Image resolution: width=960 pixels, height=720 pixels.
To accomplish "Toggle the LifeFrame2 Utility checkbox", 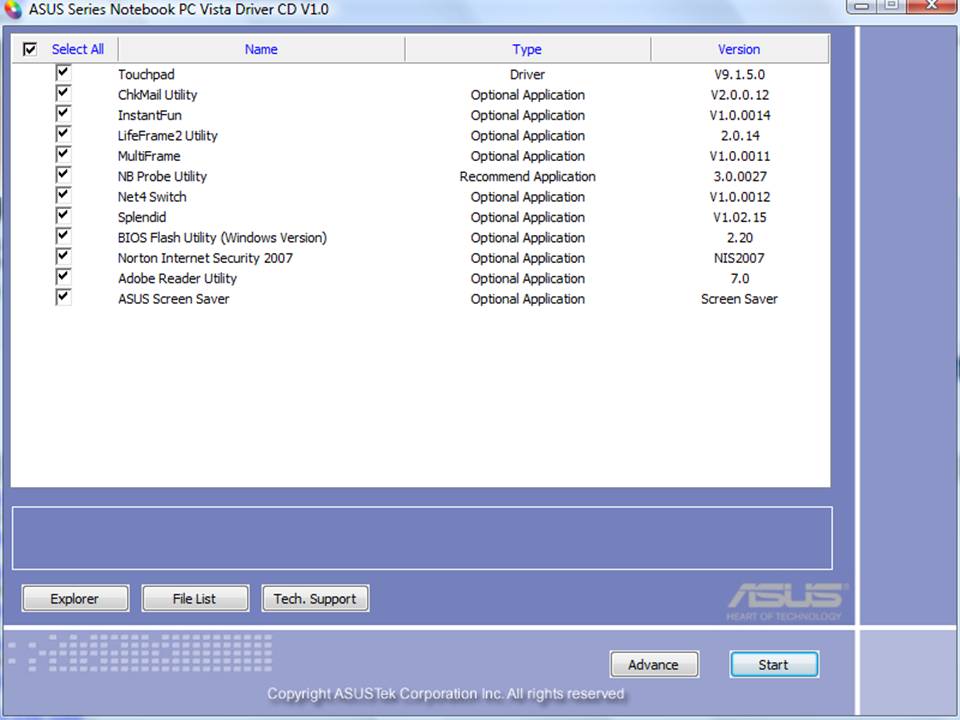I will coord(63,134).
